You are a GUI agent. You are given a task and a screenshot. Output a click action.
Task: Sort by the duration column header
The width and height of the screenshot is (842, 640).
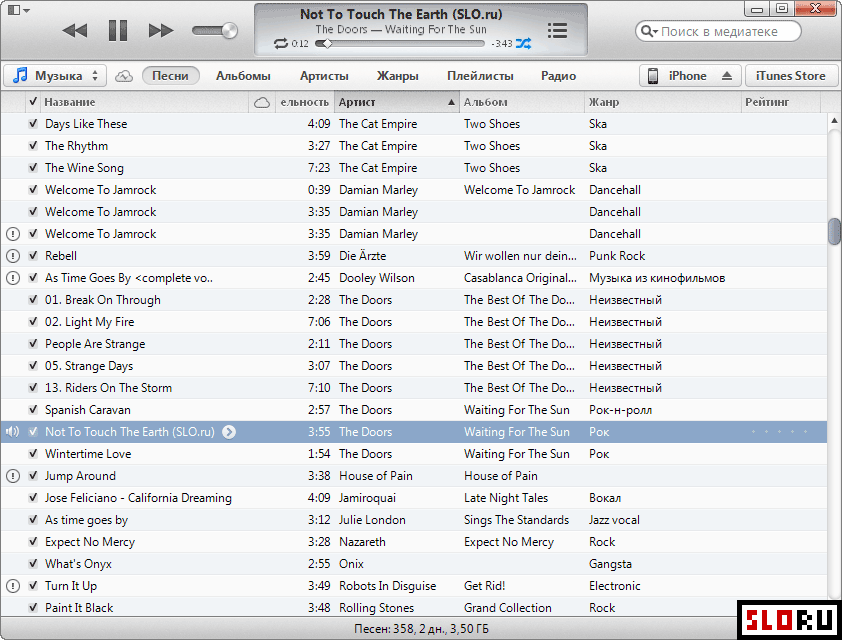pos(304,102)
